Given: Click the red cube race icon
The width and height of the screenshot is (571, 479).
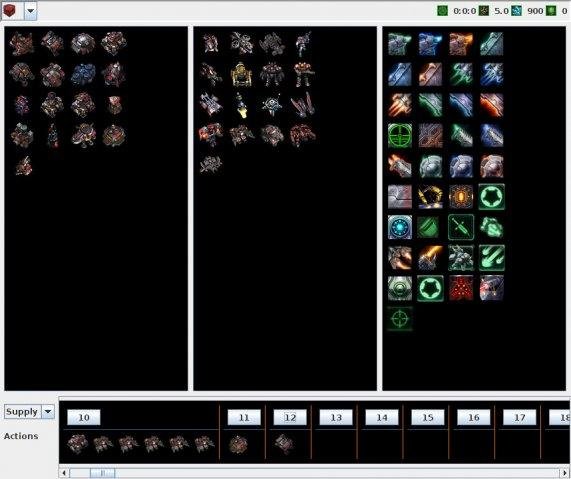Looking at the screenshot, I should pos(9,11).
